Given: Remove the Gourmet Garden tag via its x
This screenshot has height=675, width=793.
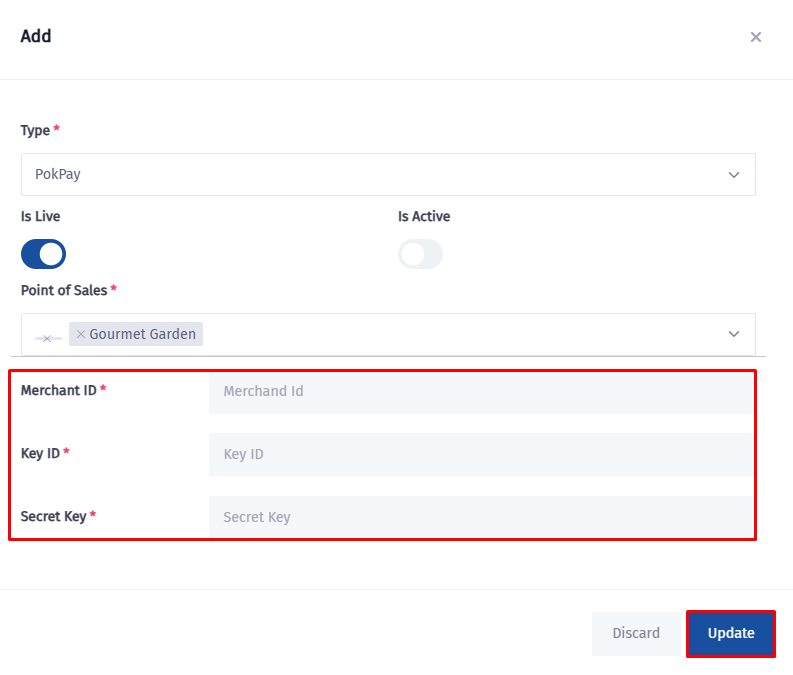Looking at the screenshot, I should point(81,334).
